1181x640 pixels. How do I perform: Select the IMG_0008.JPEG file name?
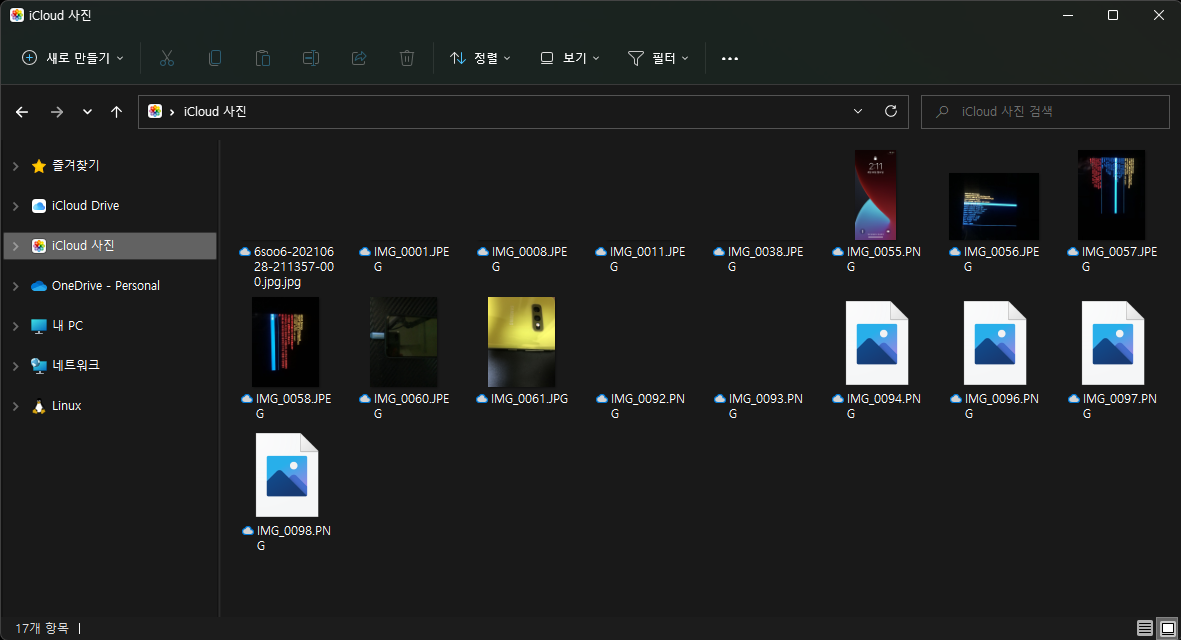coord(529,259)
